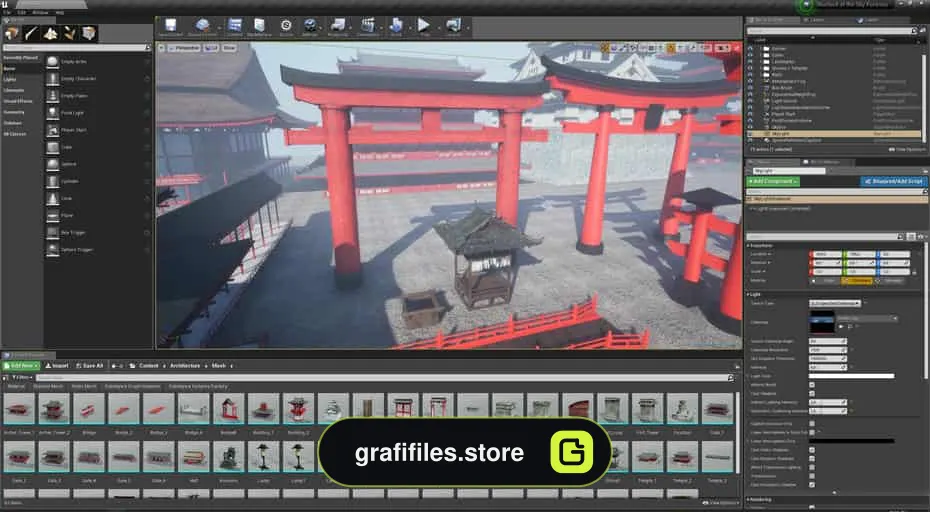The image size is (930, 512).
Task: Click the Launch toolbar icon
Action: tap(454, 27)
